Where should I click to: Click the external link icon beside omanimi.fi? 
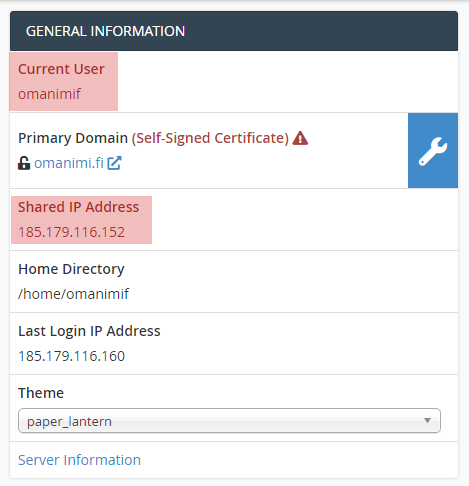click(x=114, y=163)
